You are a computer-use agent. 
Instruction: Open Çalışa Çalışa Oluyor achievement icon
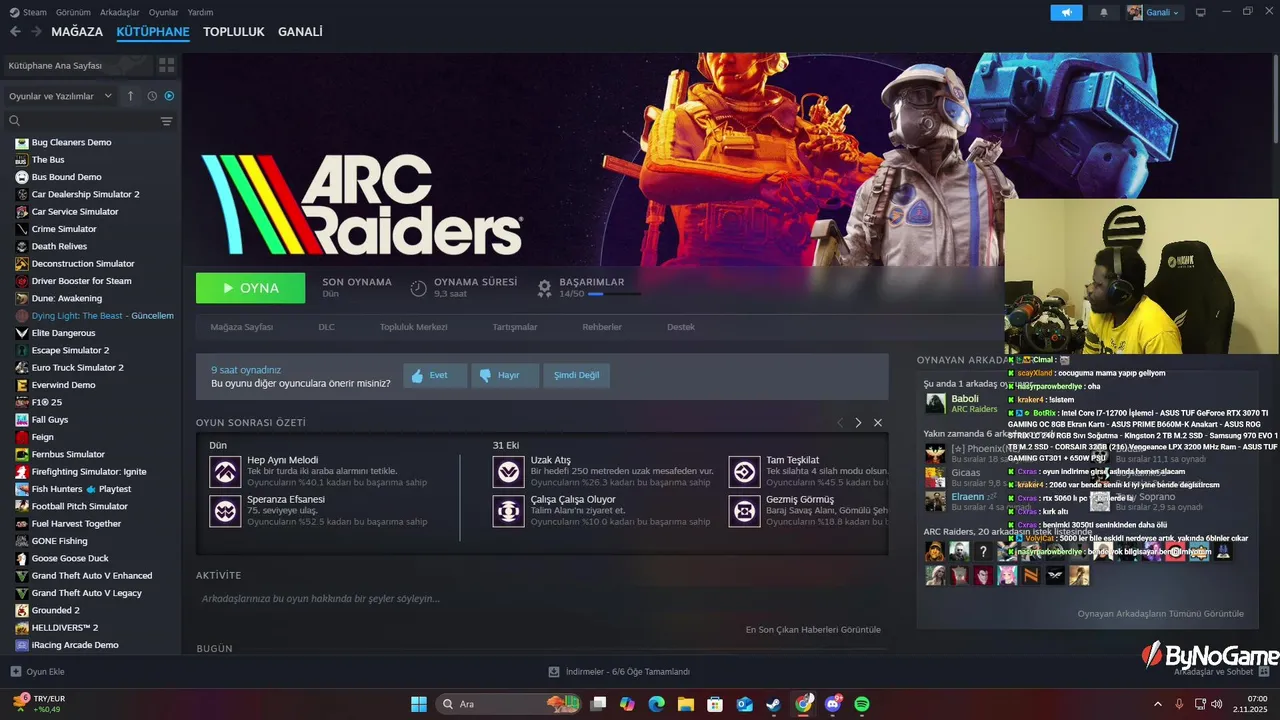(x=508, y=510)
